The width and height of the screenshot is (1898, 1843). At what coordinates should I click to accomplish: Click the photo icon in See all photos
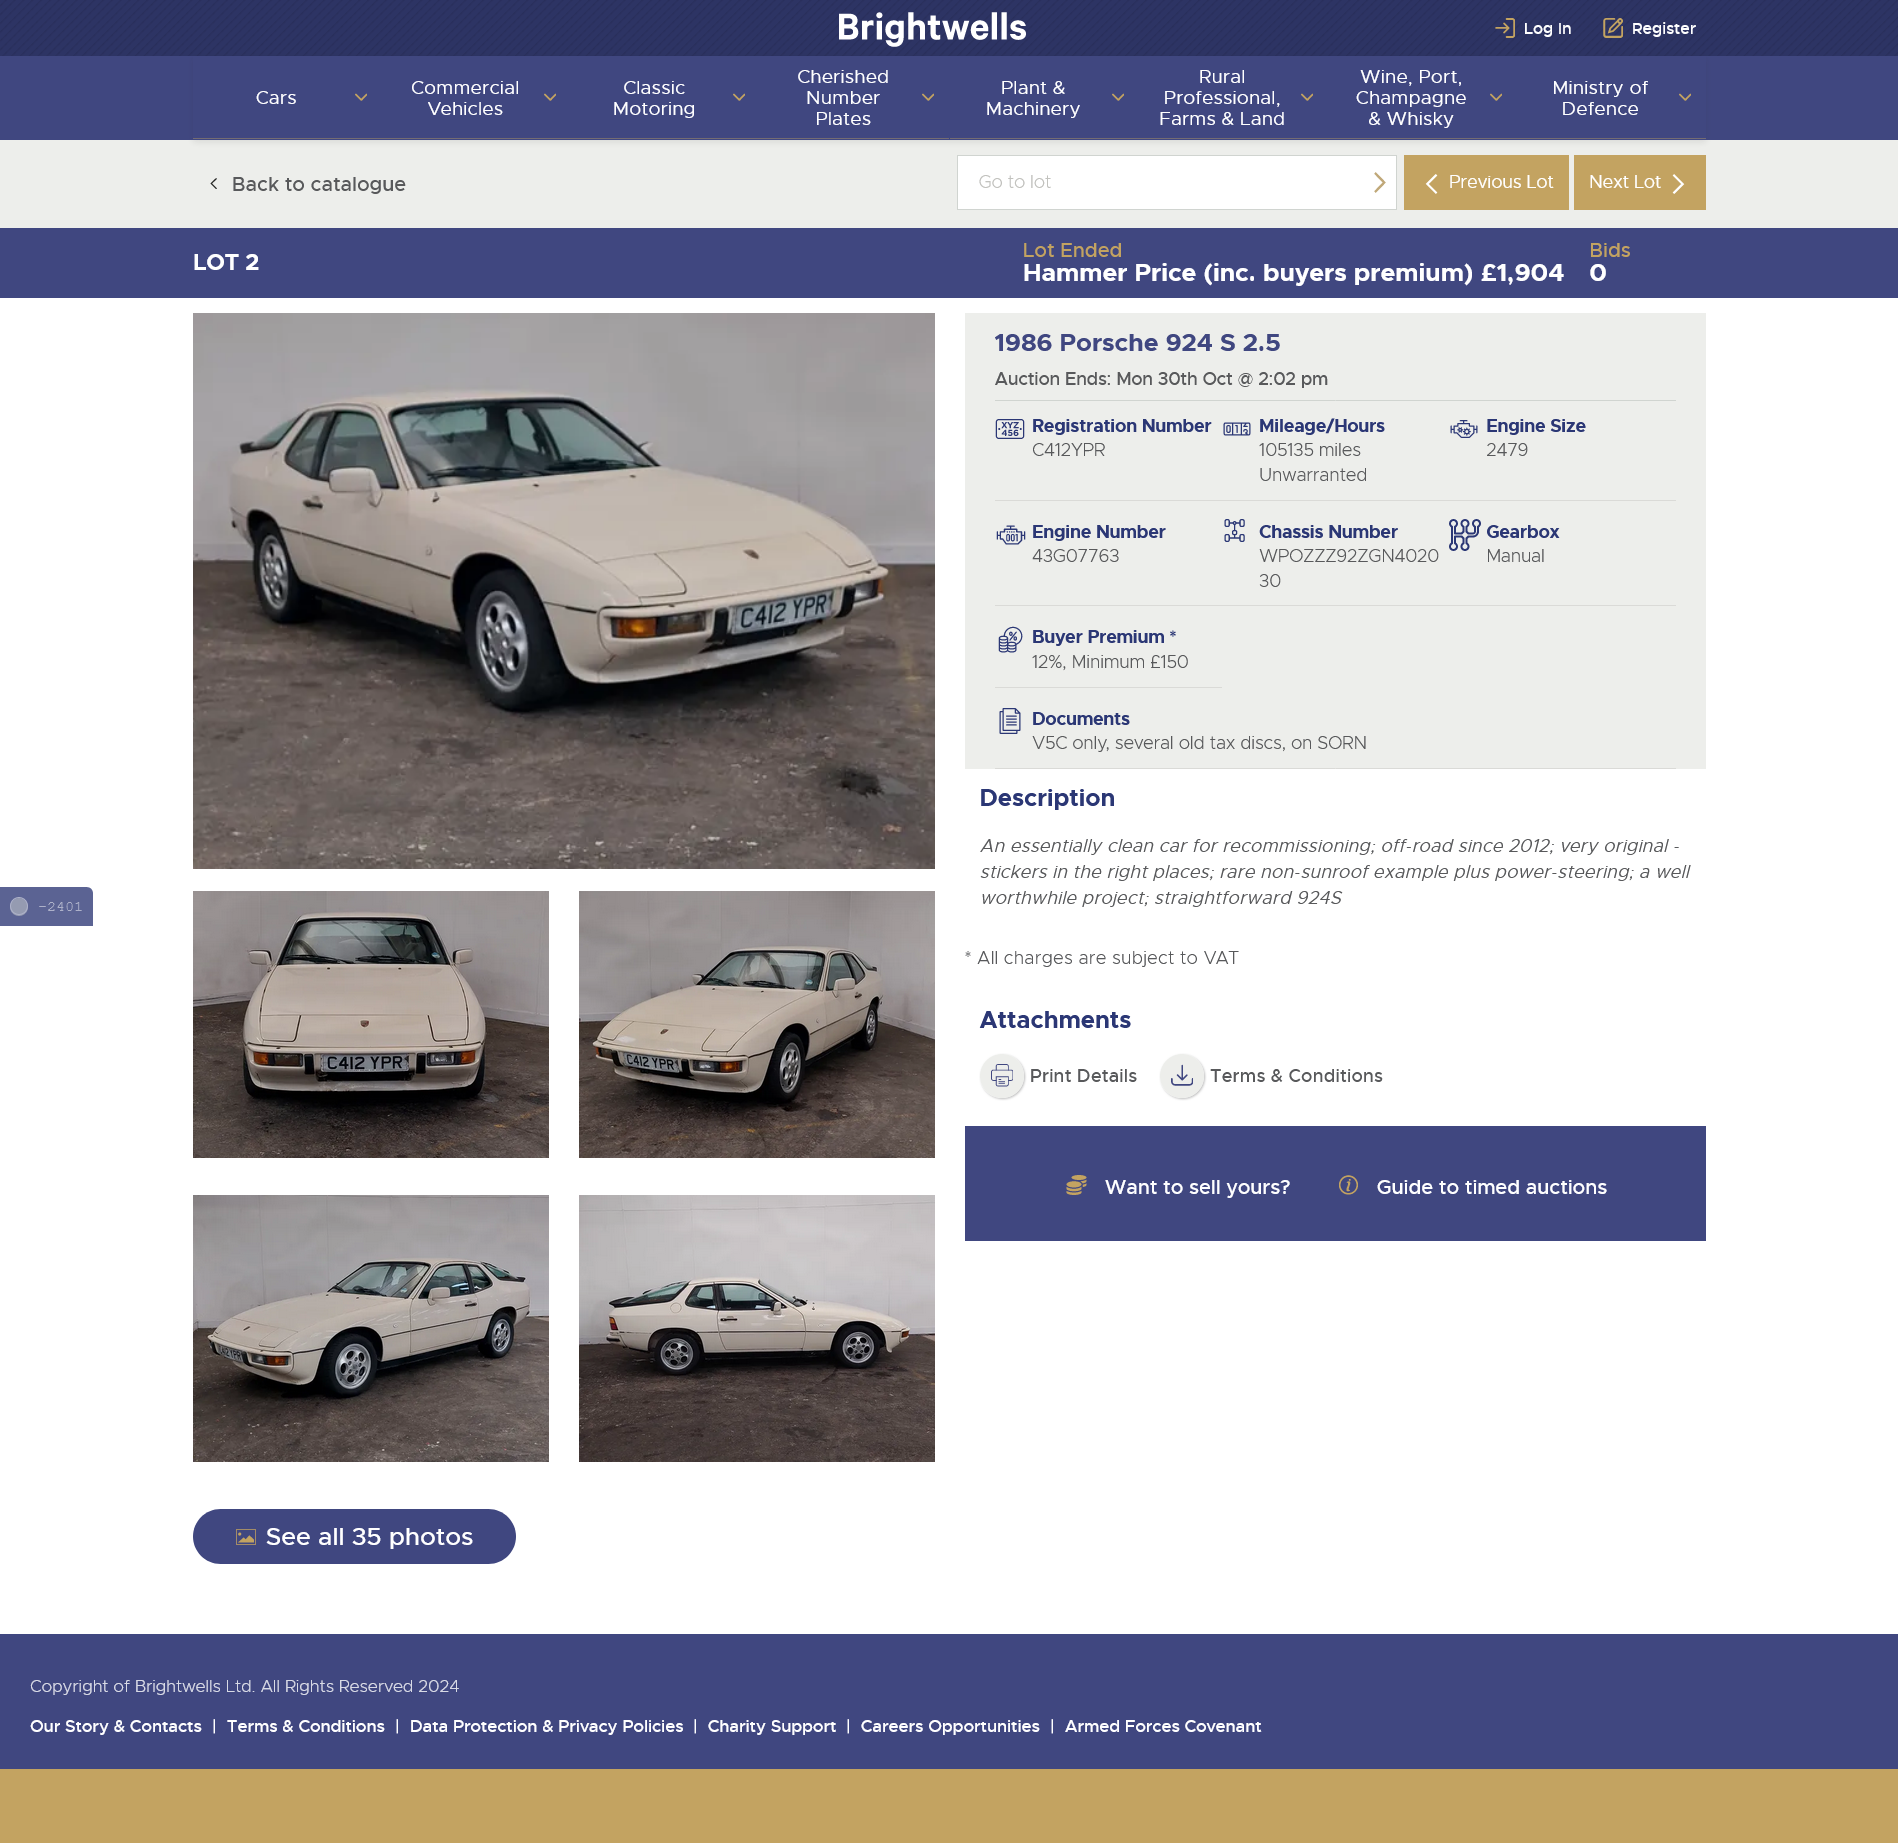(x=245, y=1537)
